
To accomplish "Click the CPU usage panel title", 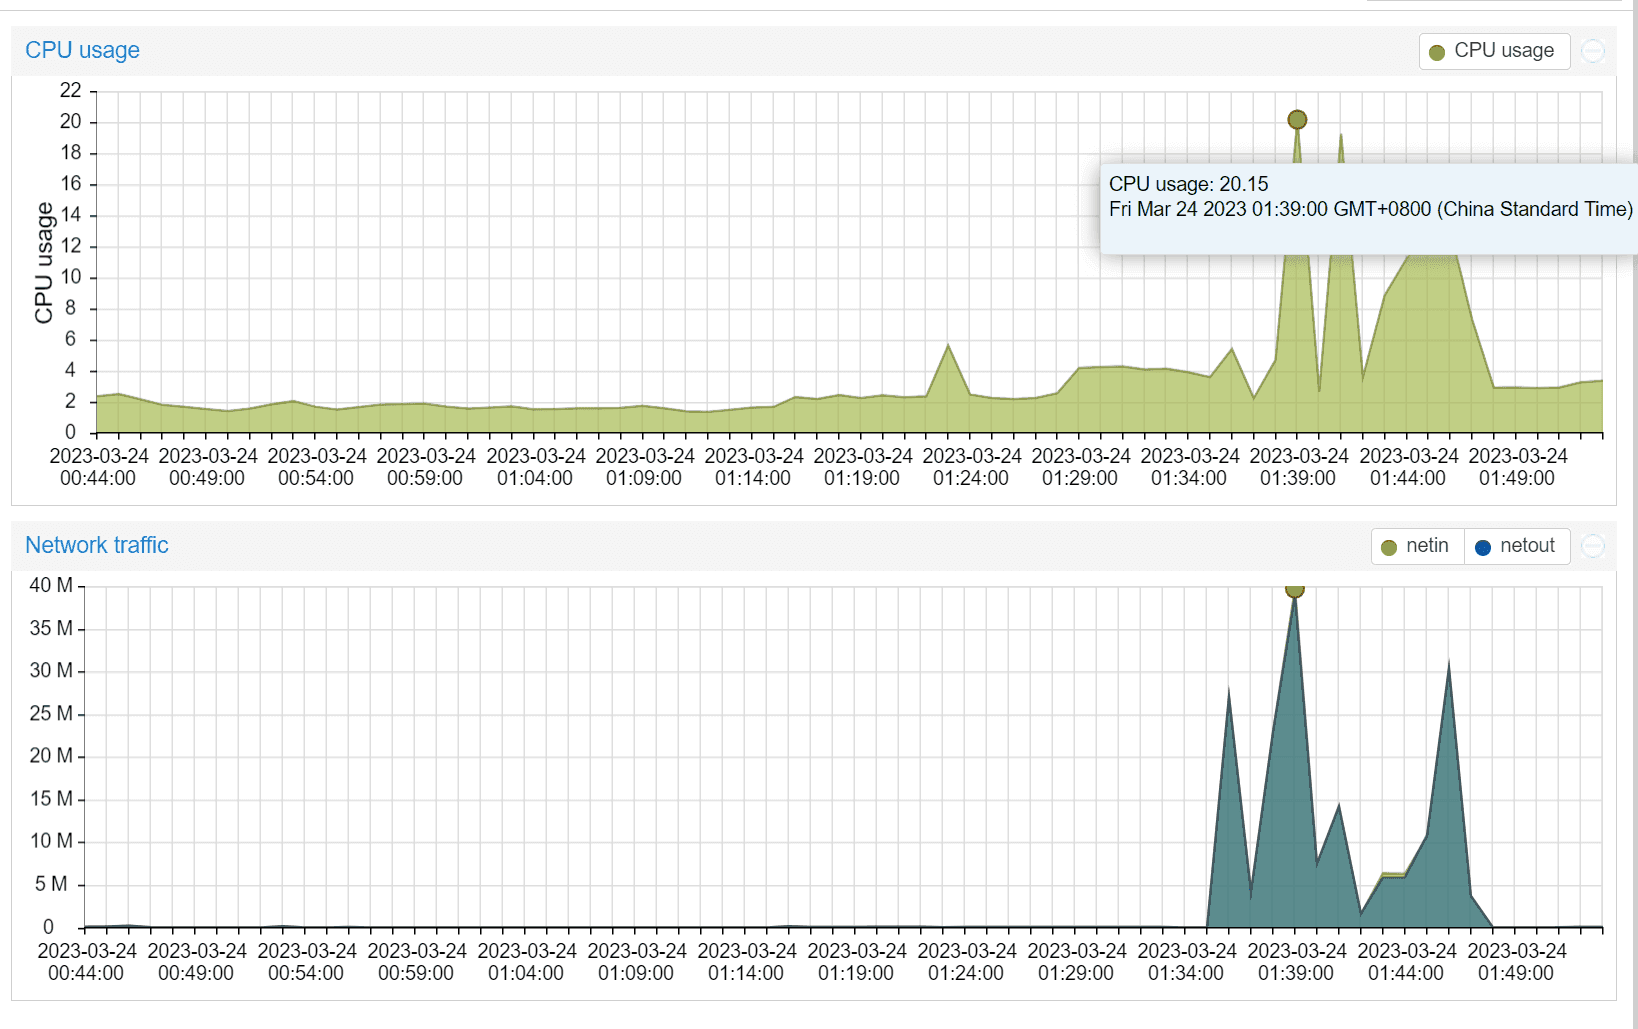I will click(x=82, y=50).
